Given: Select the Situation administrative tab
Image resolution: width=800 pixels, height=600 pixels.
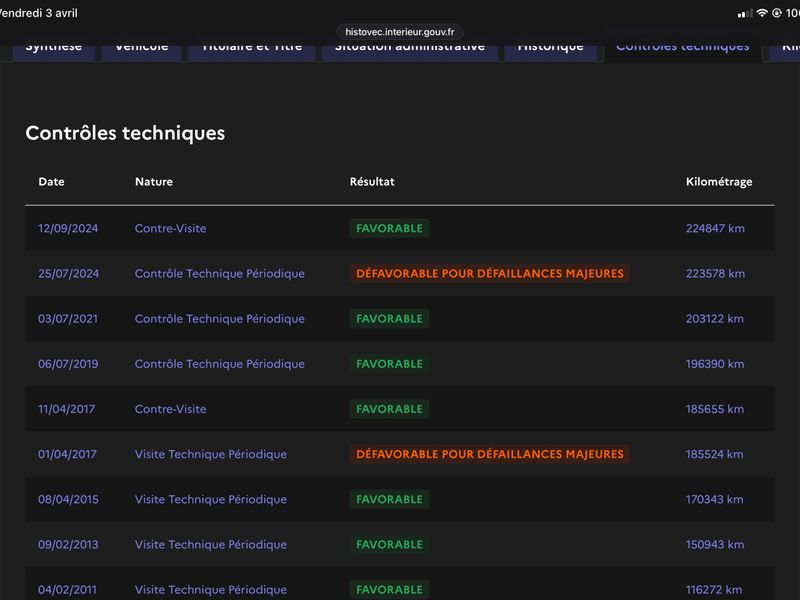Looking at the screenshot, I should point(410,51).
